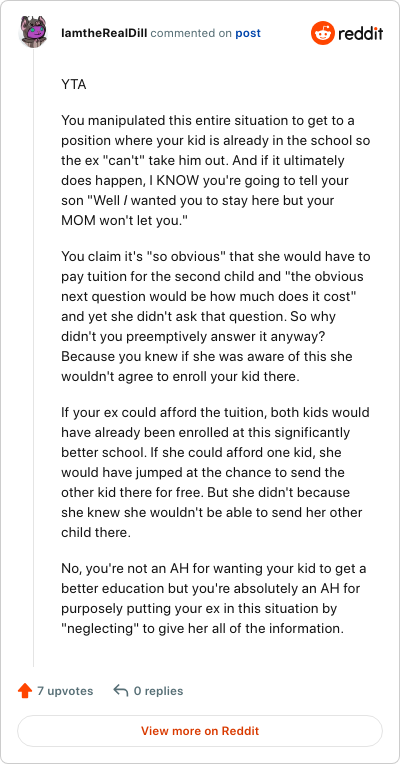Click the "commented on" header text
The image size is (400, 764).
click(191, 33)
